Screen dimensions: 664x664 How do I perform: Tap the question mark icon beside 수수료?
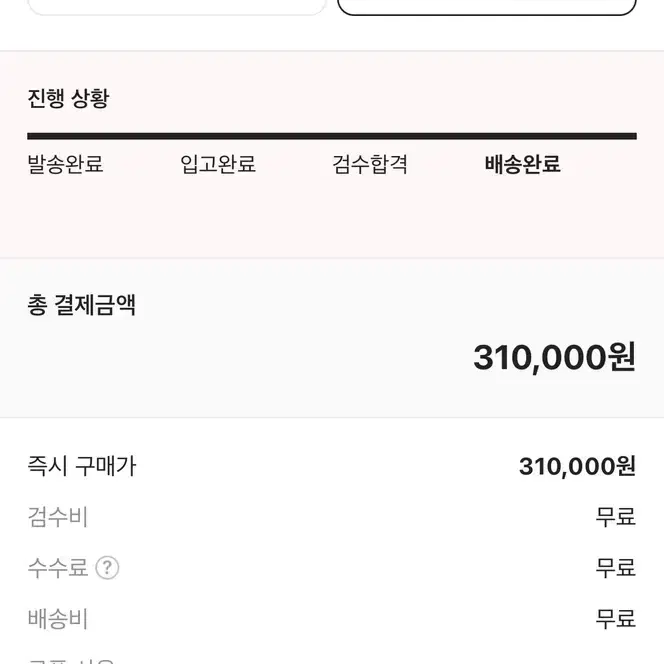tap(107, 567)
